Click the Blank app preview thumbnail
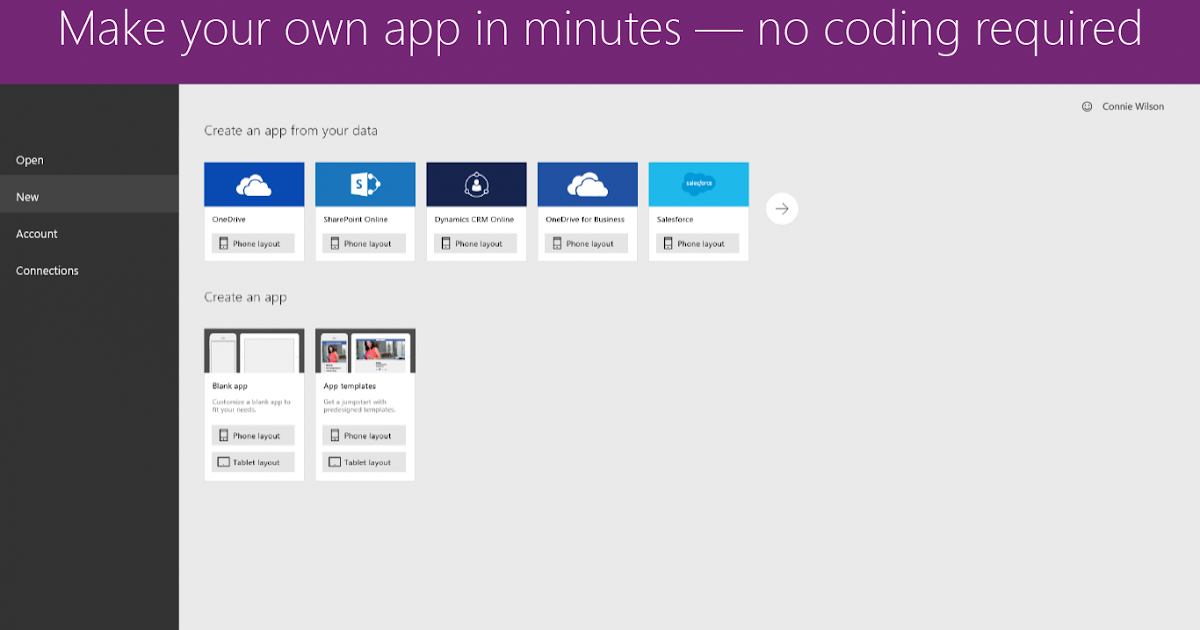The width and height of the screenshot is (1200, 630). pos(254,351)
